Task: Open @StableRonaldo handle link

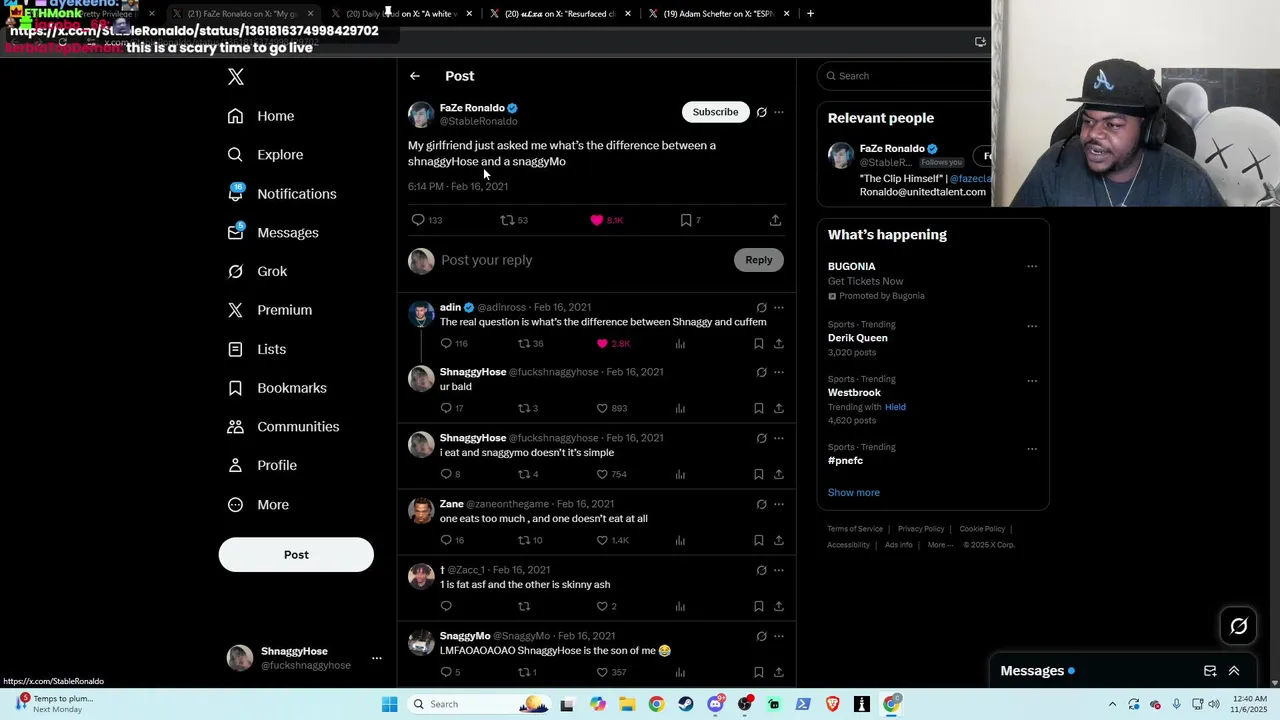Action: coord(479,121)
